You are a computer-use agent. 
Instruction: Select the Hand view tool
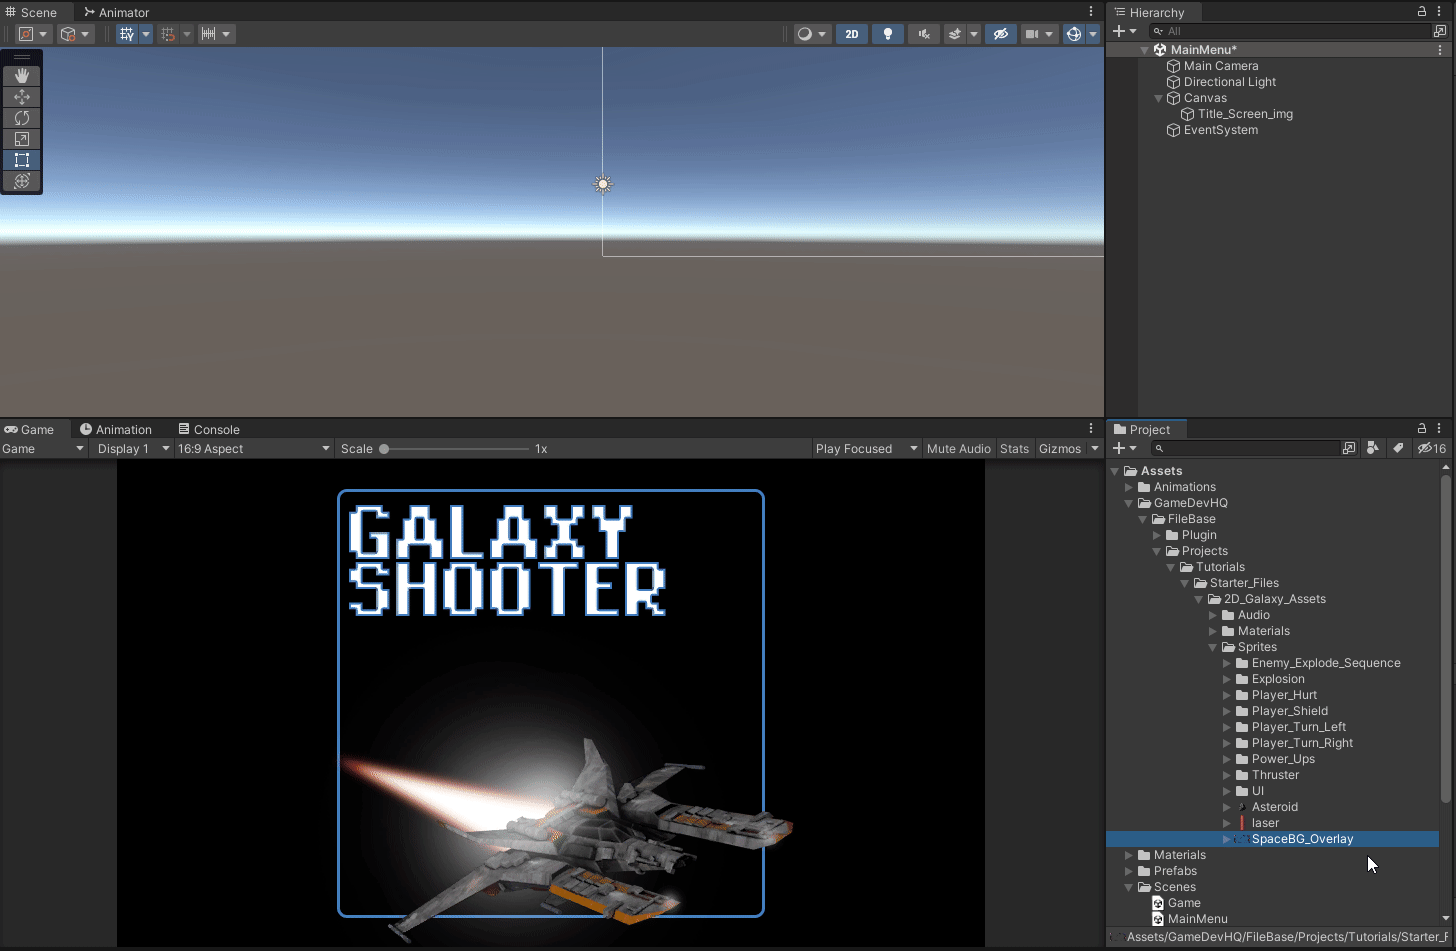[x=22, y=76]
